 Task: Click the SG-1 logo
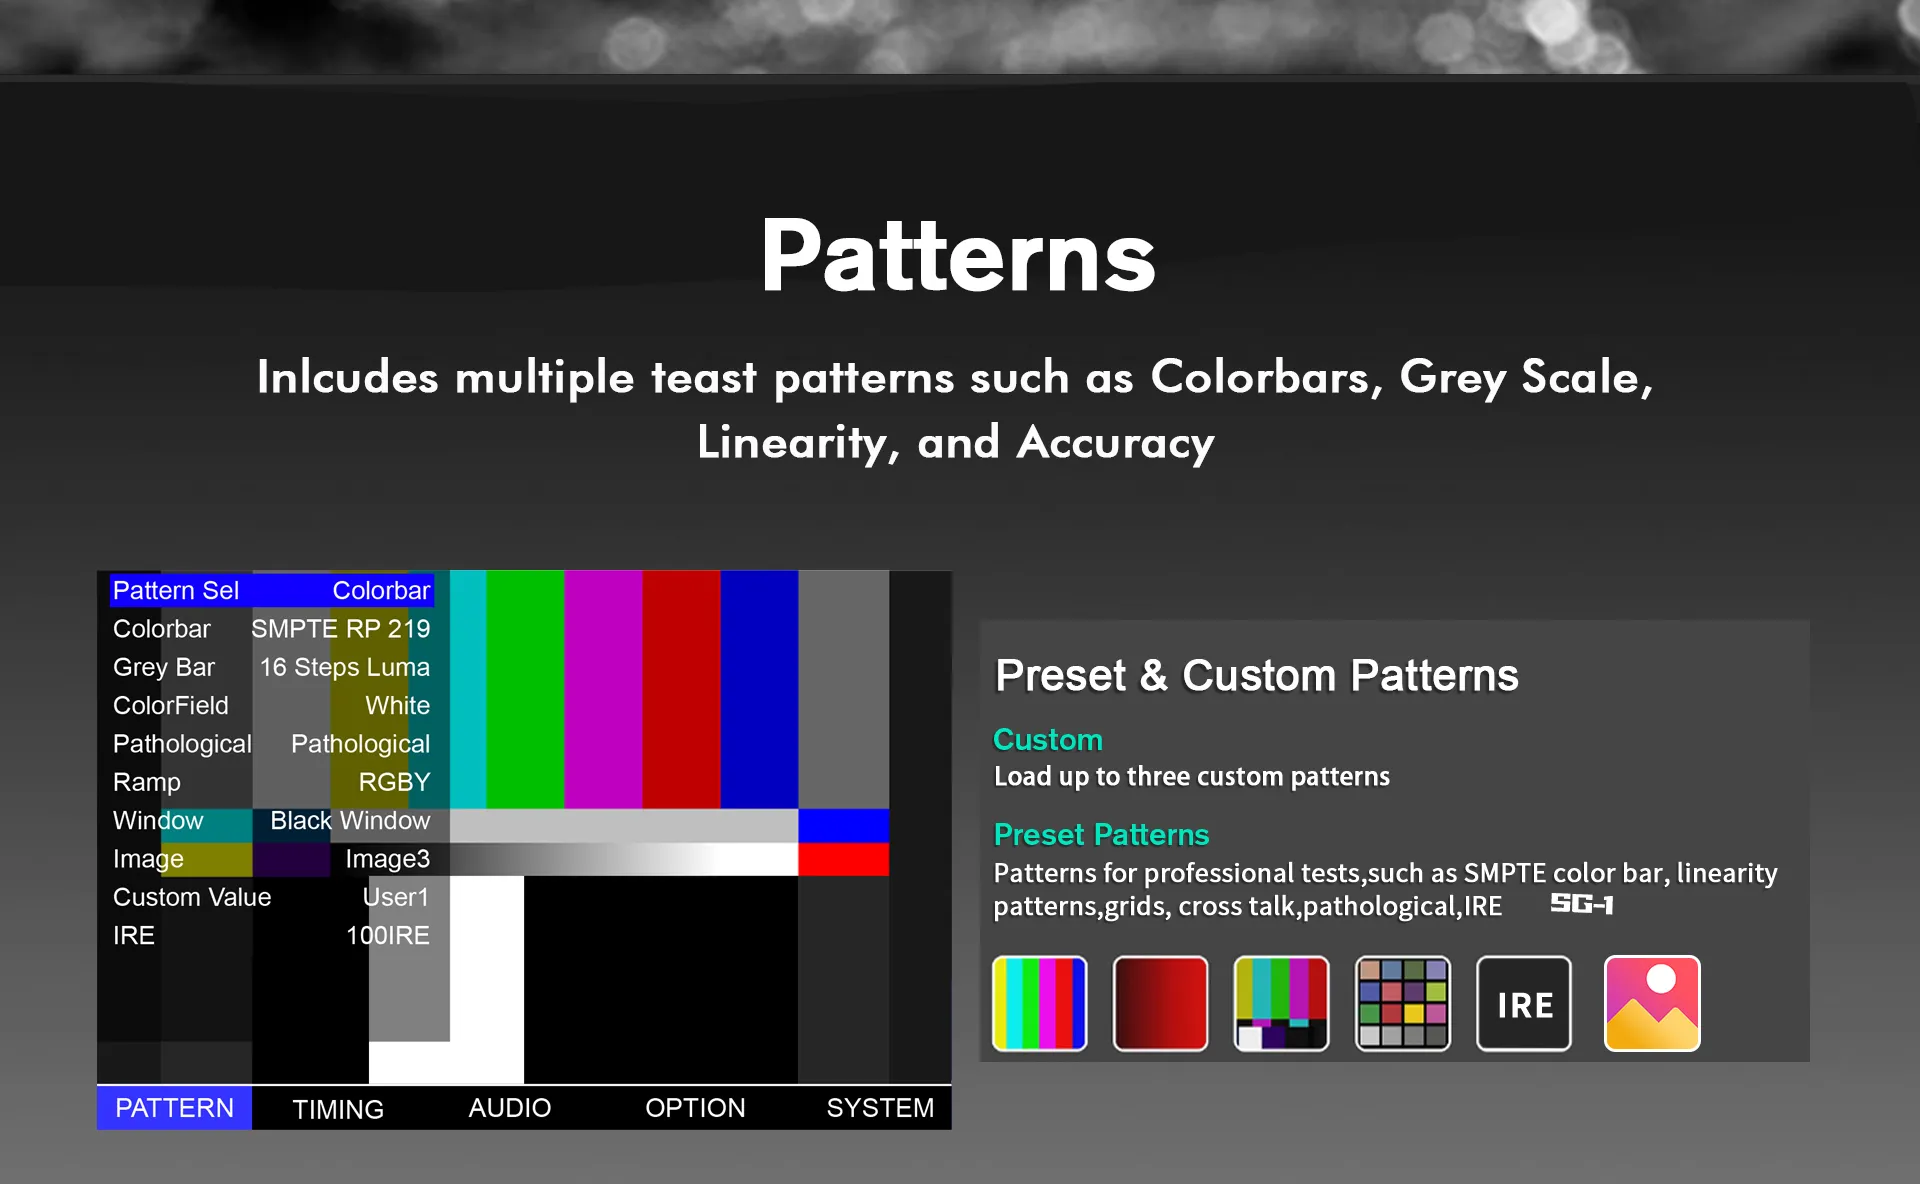(1581, 904)
